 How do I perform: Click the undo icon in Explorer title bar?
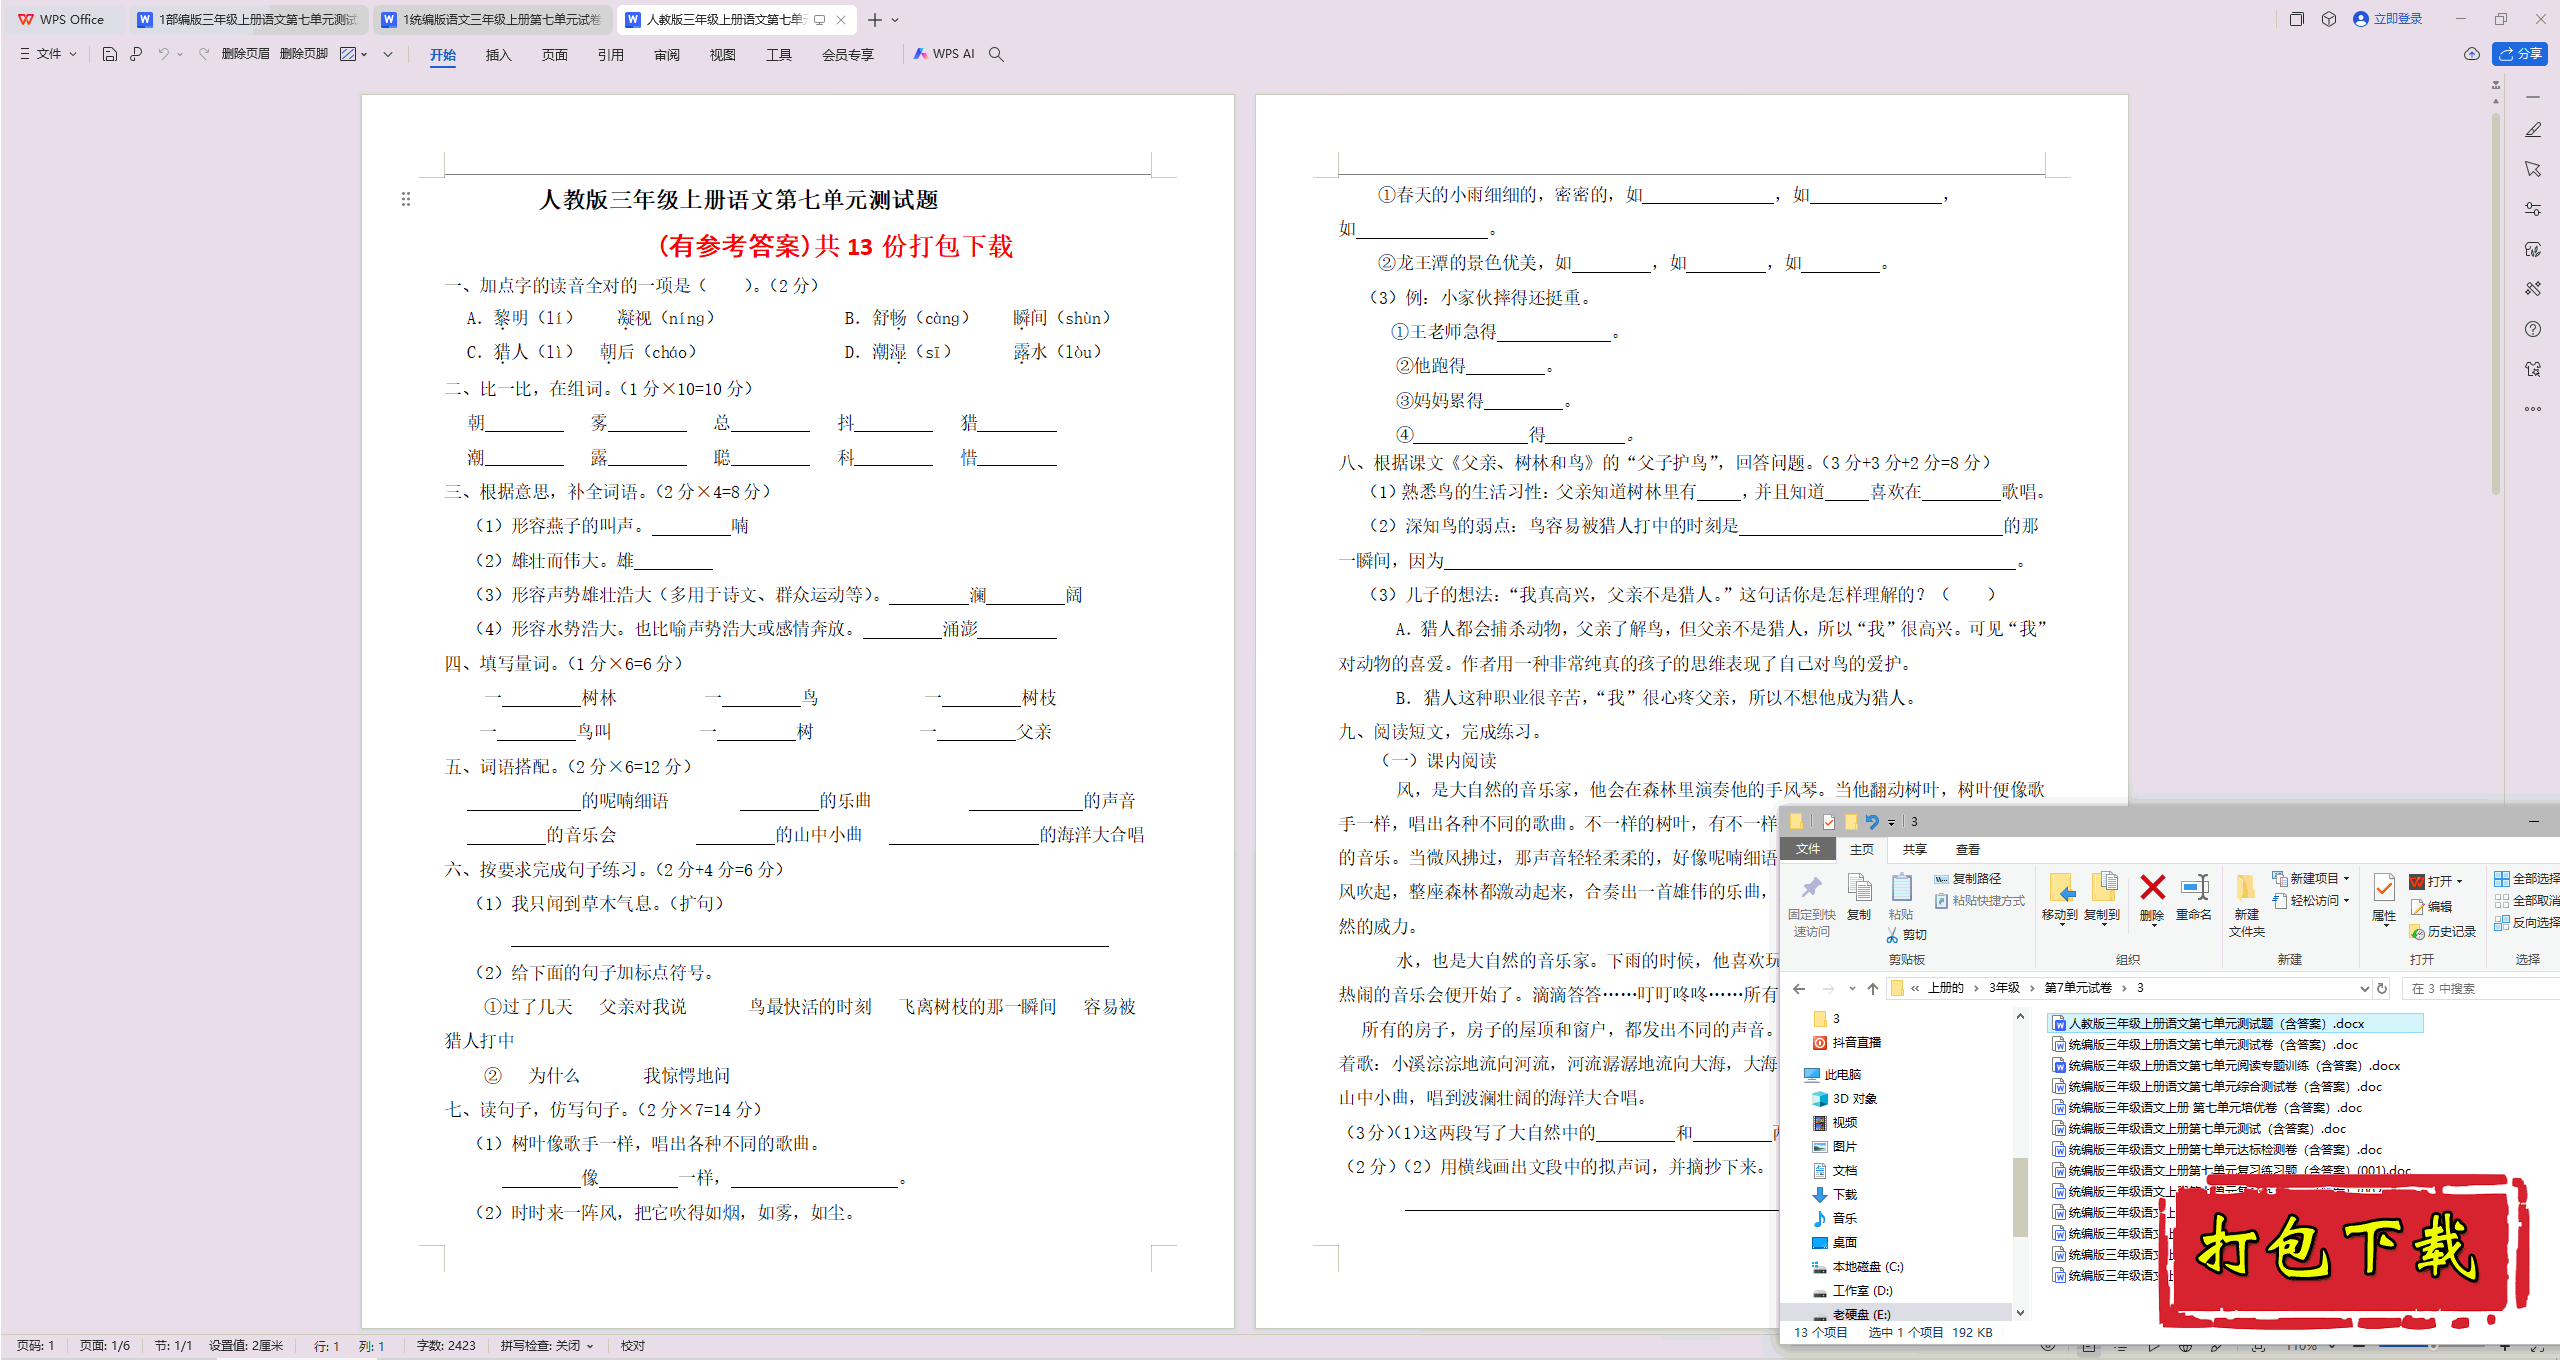(1872, 822)
